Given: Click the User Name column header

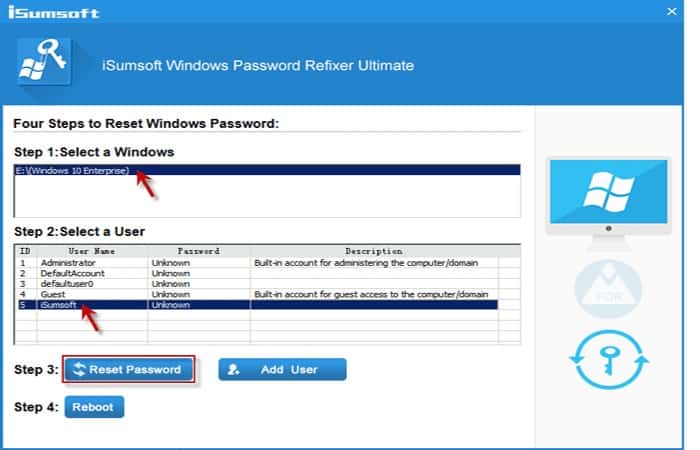Looking at the screenshot, I should point(92,251).
